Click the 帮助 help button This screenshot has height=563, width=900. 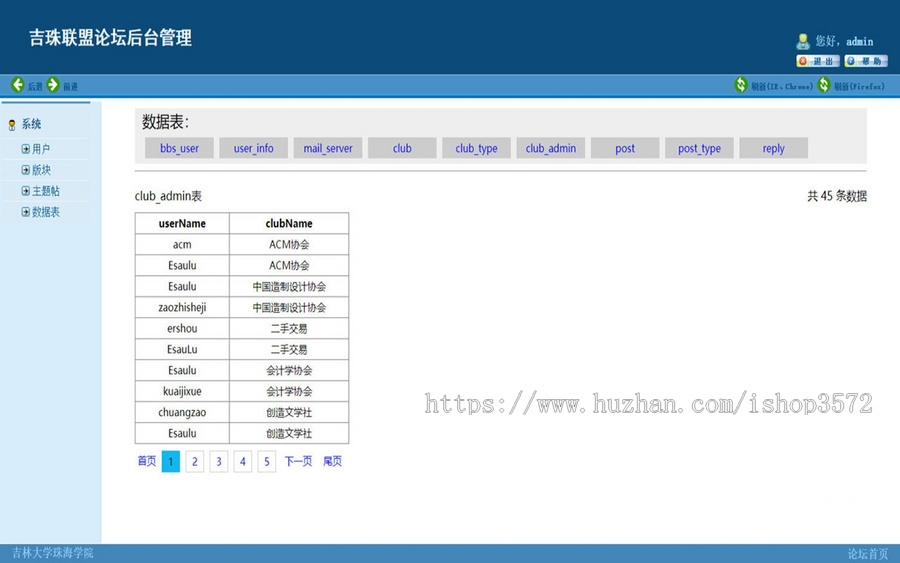pos(866,61)
